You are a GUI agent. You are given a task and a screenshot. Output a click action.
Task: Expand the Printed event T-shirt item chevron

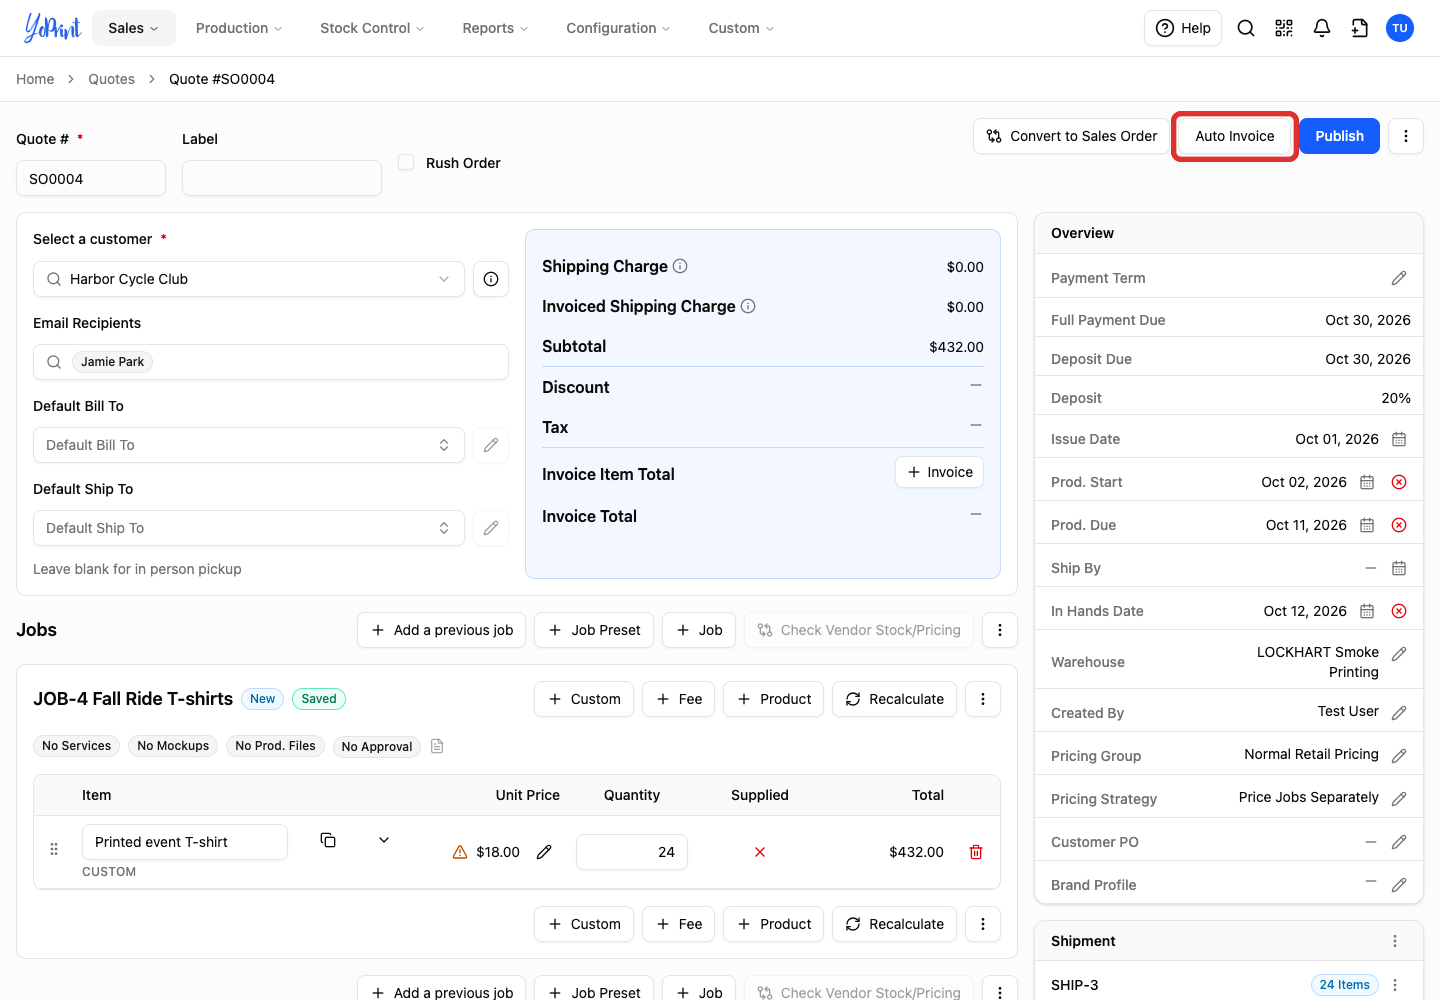384,840
